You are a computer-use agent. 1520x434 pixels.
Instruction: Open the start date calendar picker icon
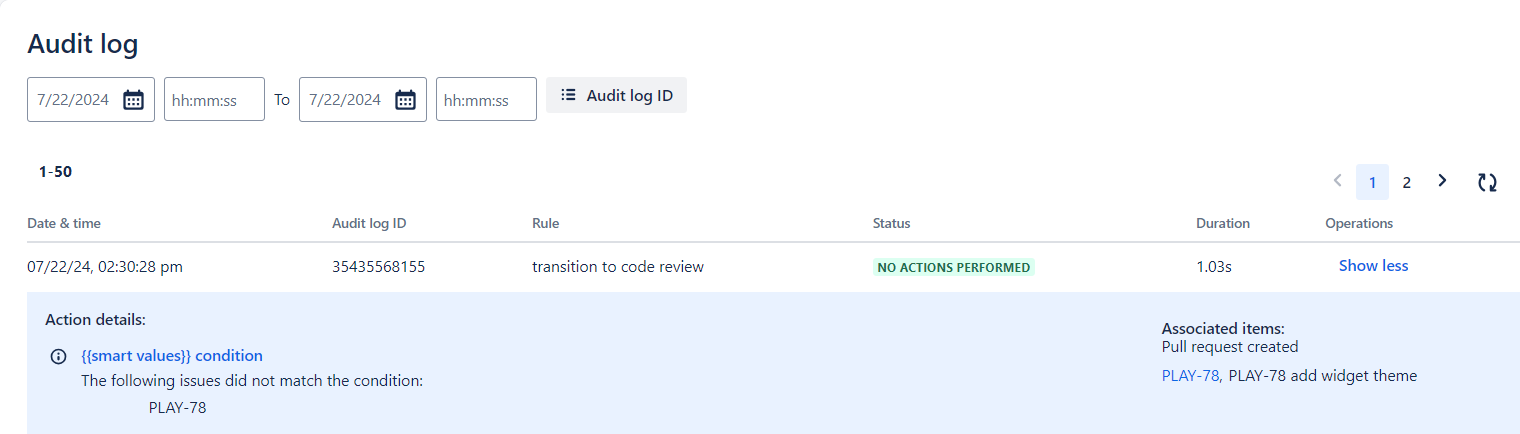(133, 100)
